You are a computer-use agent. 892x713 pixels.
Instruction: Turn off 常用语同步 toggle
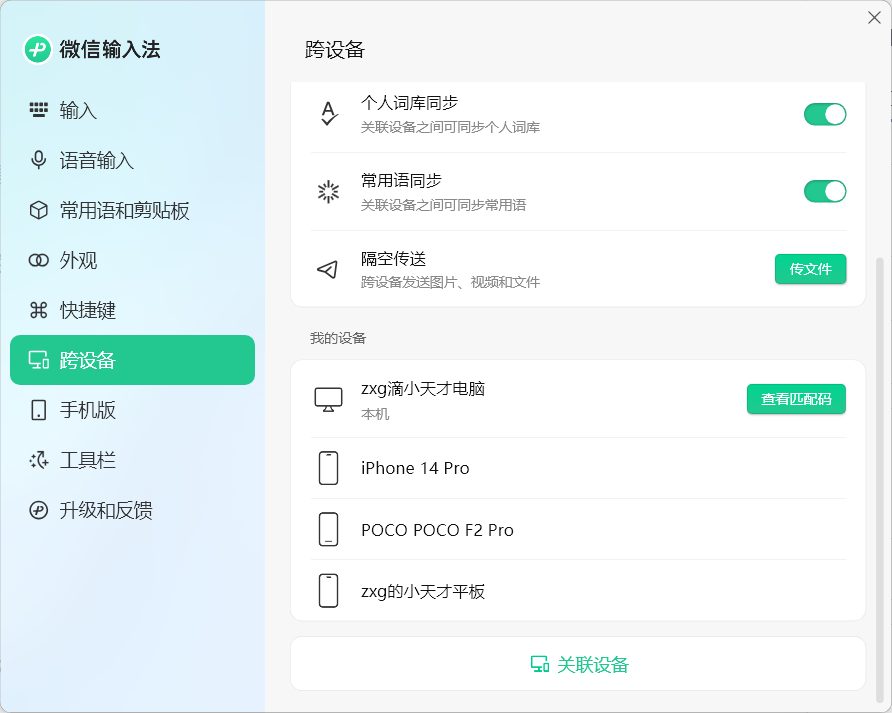pyautogui.click(x=825, y=191)
